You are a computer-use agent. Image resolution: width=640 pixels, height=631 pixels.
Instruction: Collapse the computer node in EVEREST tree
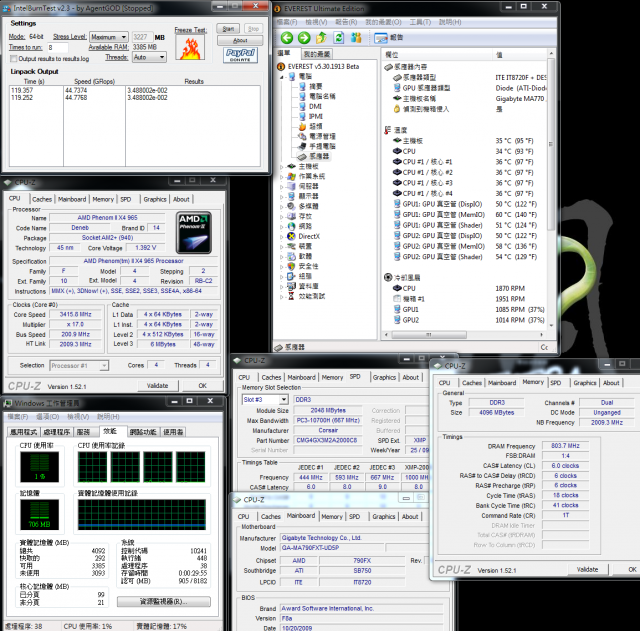coord(281,77)
